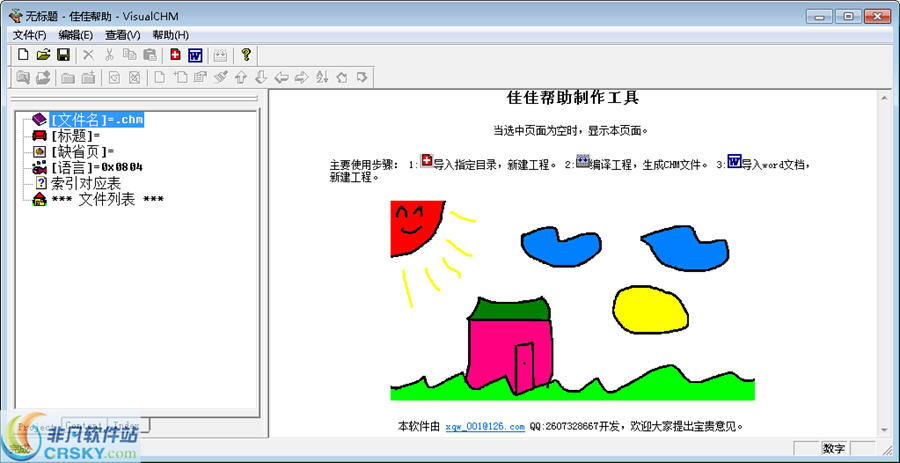This screenshot has width=900, height=463.
Task: Click the last outlined right arrow icon
Action: (x=362, y=77)
